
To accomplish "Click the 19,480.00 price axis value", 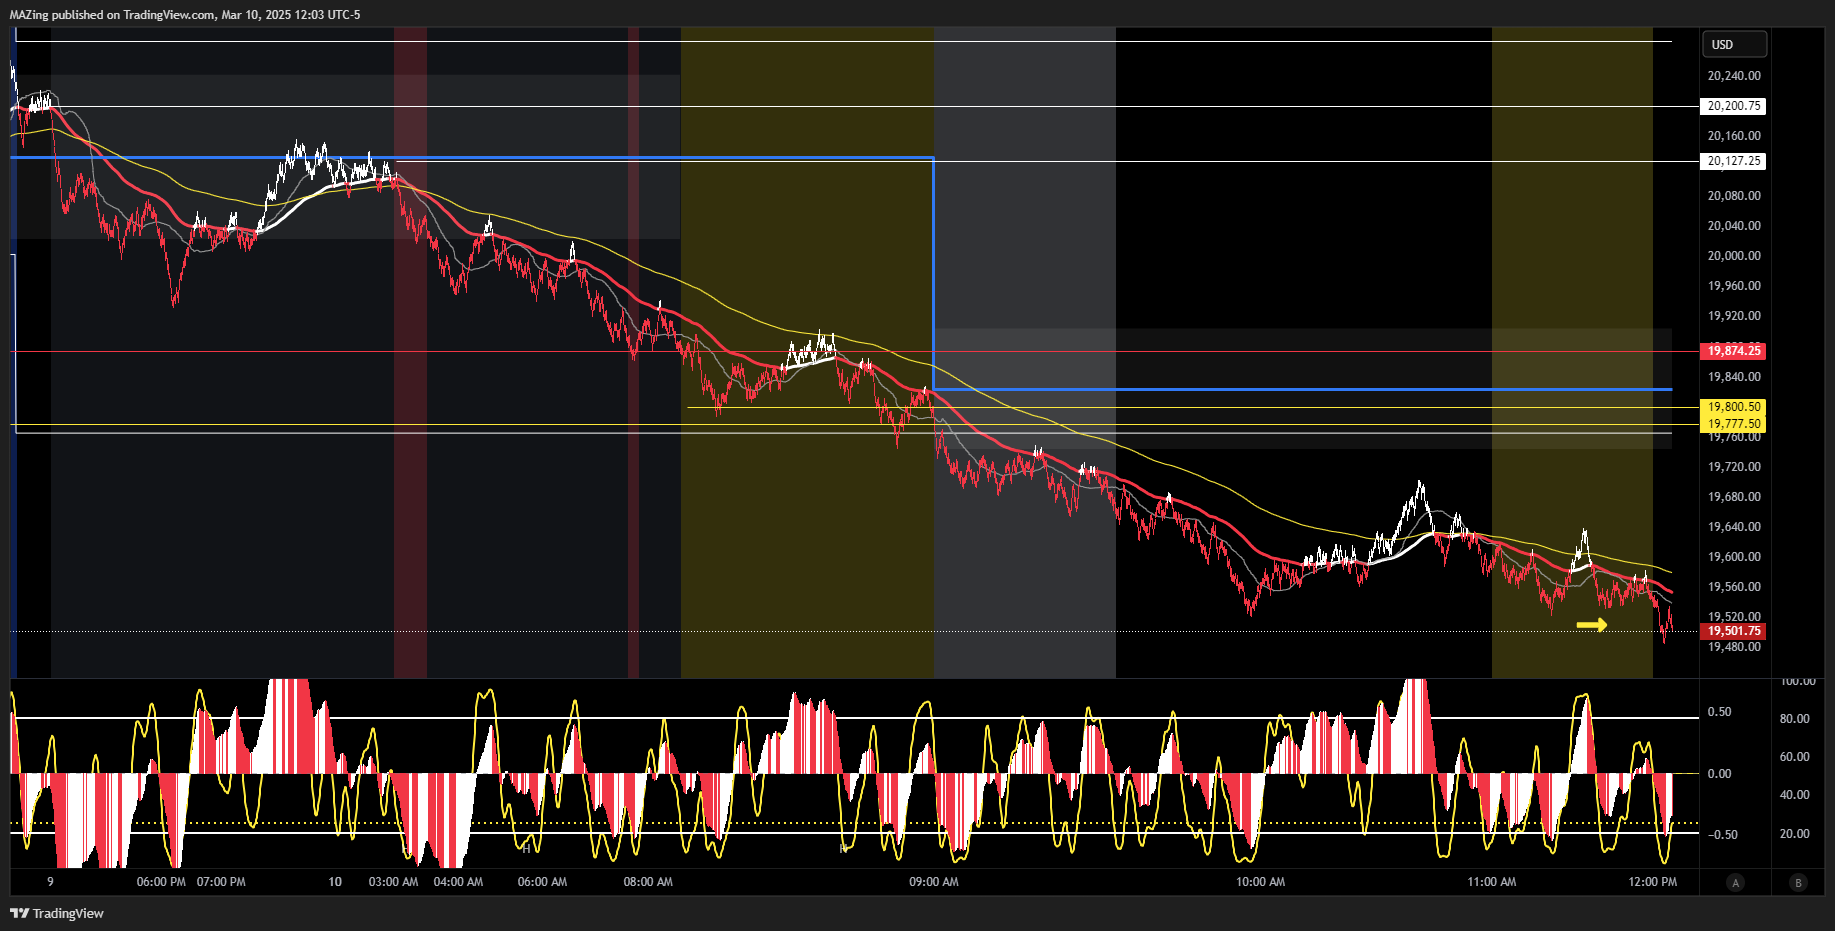I will coord(1734,647).
